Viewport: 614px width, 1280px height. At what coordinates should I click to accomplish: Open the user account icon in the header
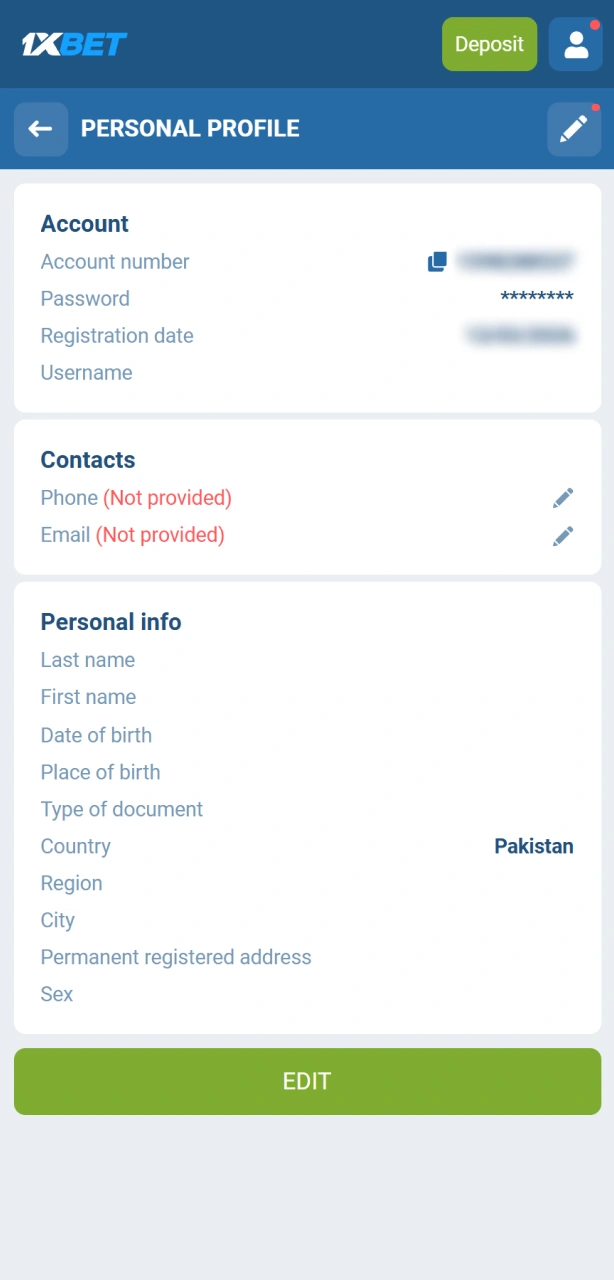pyautogui.click(x=575, y=43)
